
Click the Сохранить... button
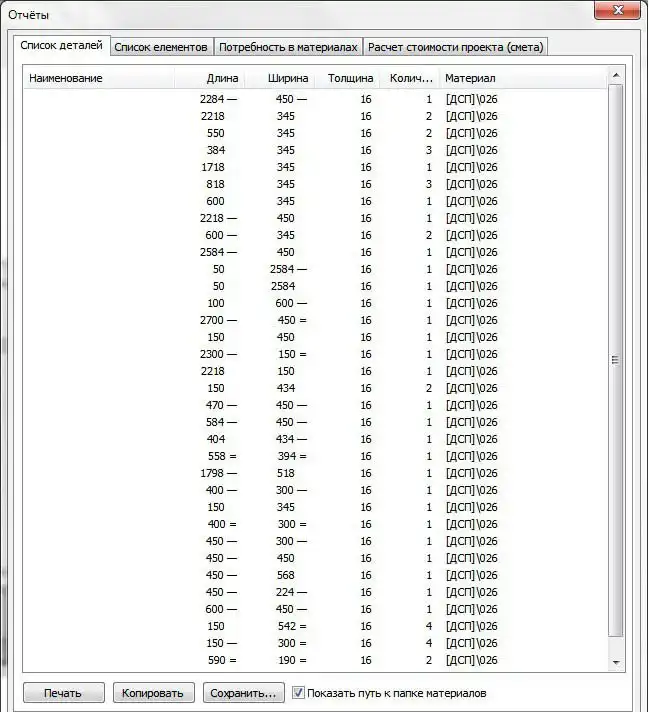(x=243, y=693)
